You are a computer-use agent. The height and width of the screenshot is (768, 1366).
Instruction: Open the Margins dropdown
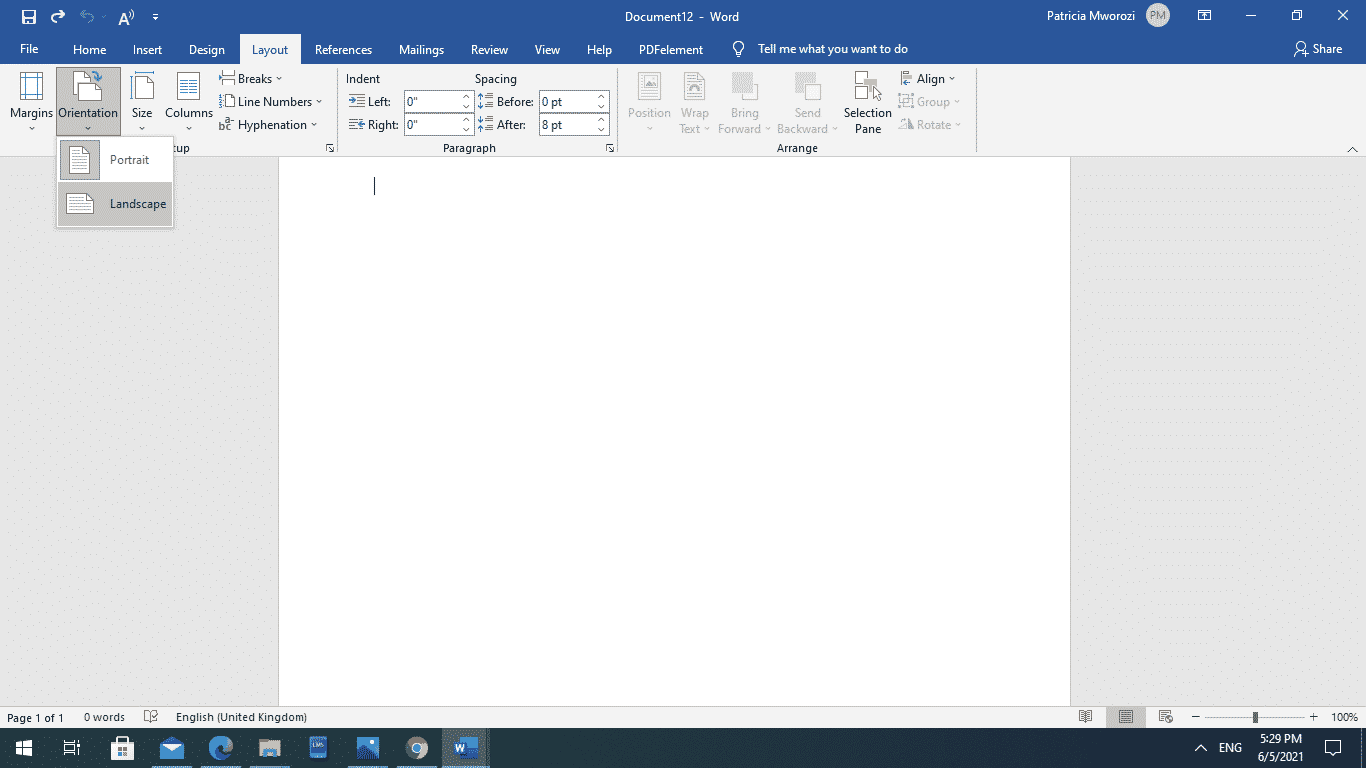[x=31, y=102]
